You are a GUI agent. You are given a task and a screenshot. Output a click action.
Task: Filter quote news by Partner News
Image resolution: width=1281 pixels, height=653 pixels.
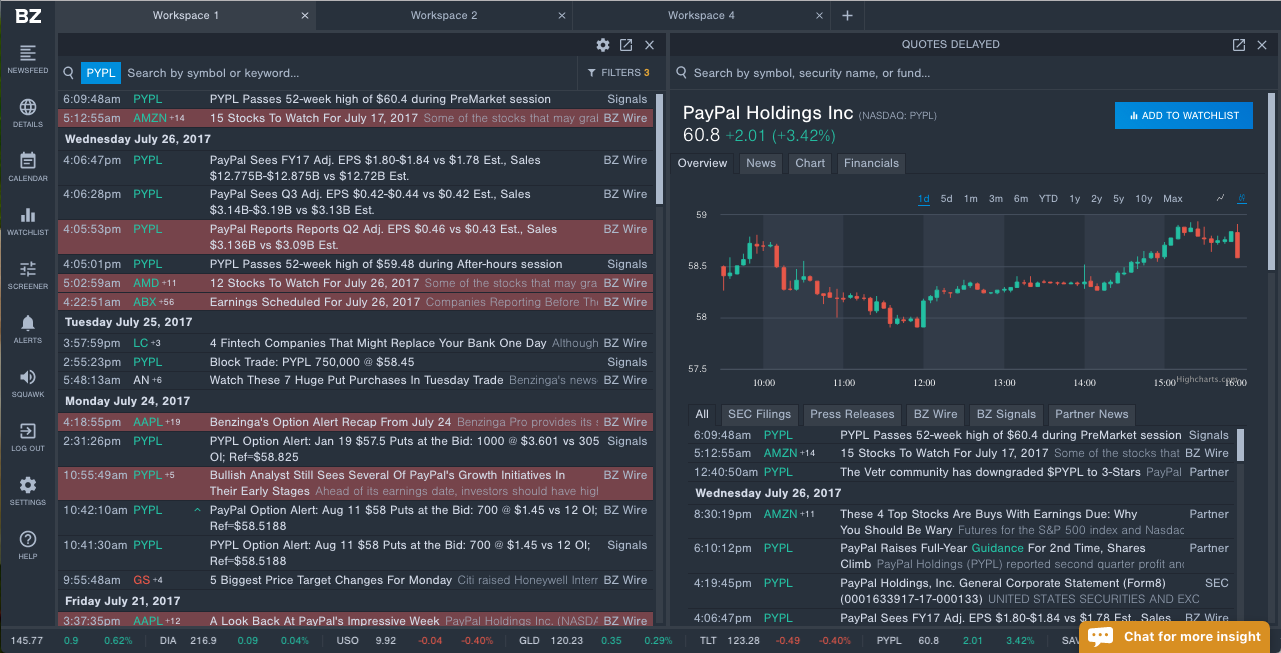[x=1091, y=415]
